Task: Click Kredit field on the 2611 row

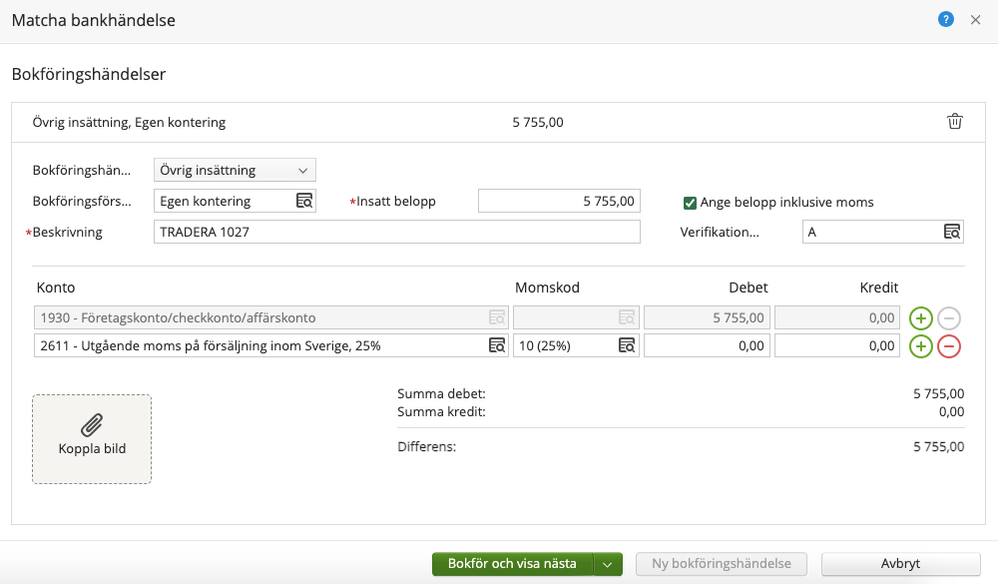Action: pos(837,346)
